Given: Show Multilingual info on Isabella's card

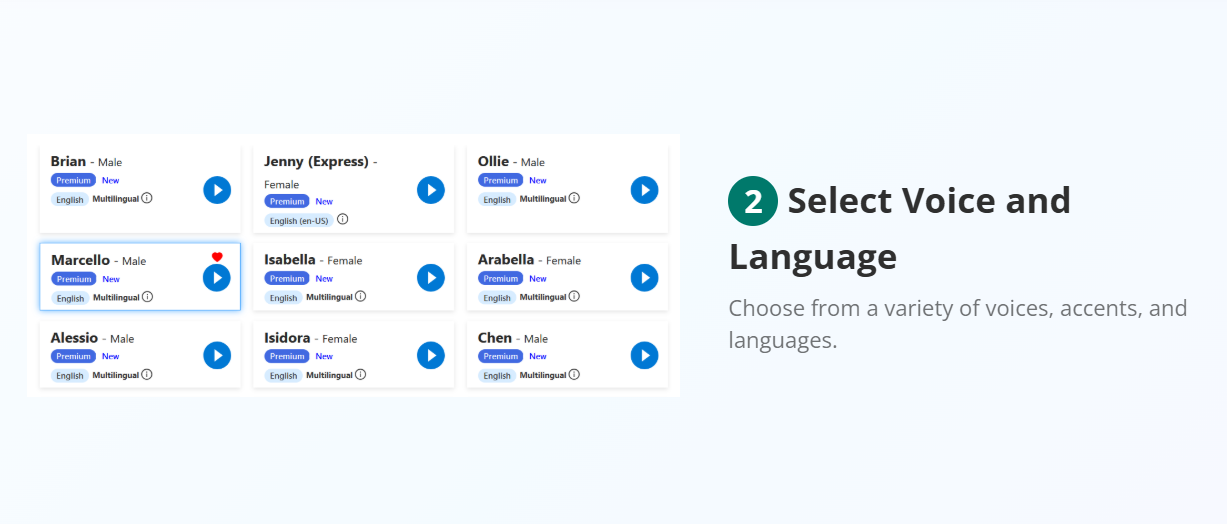Looking at the screenshot, I should click(x=360, y=296).
